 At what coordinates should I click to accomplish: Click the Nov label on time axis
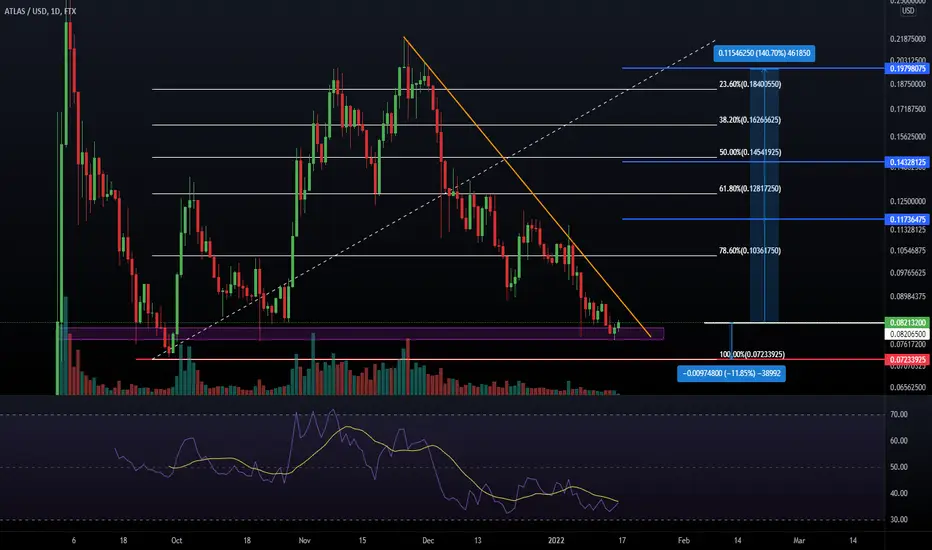304,540
